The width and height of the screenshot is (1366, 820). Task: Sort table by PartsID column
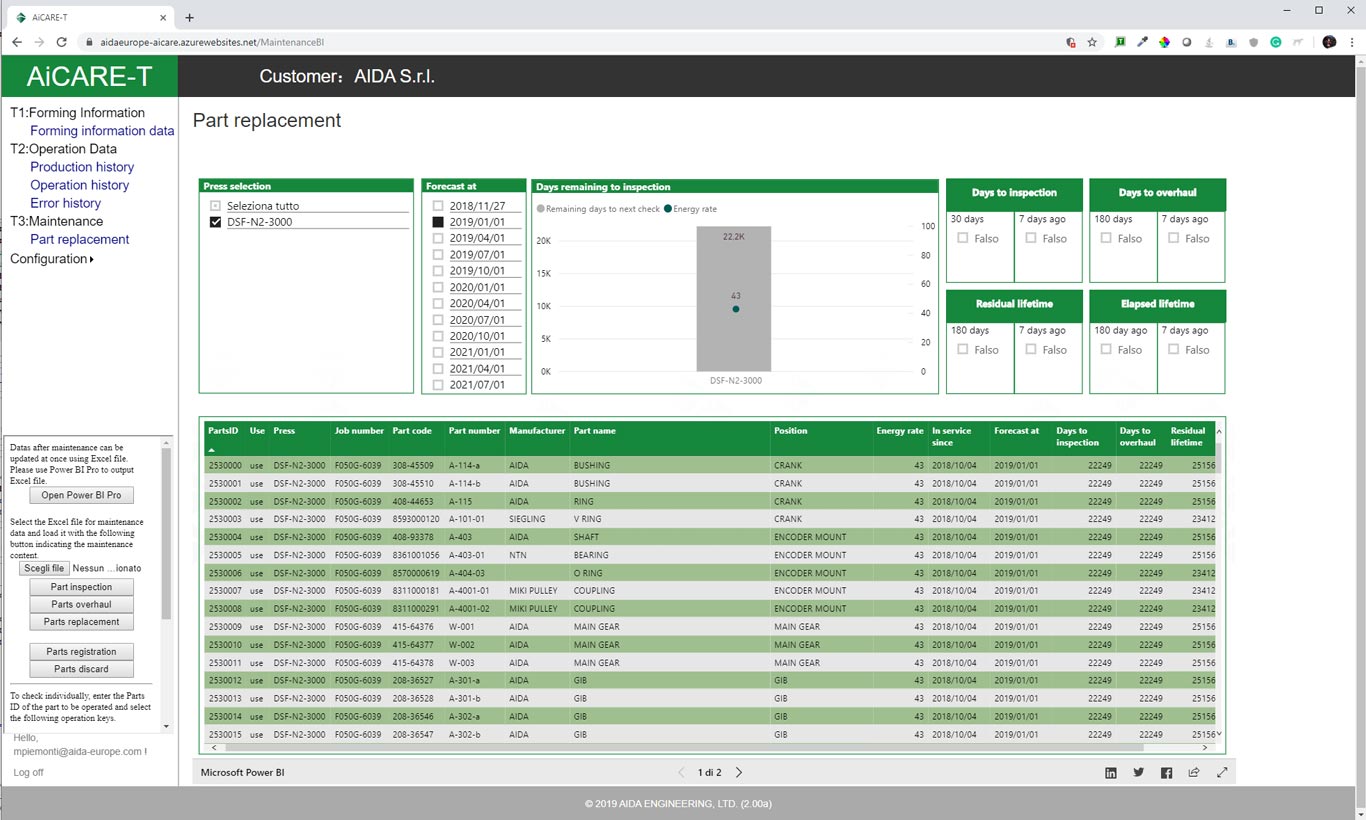[223, 431]
